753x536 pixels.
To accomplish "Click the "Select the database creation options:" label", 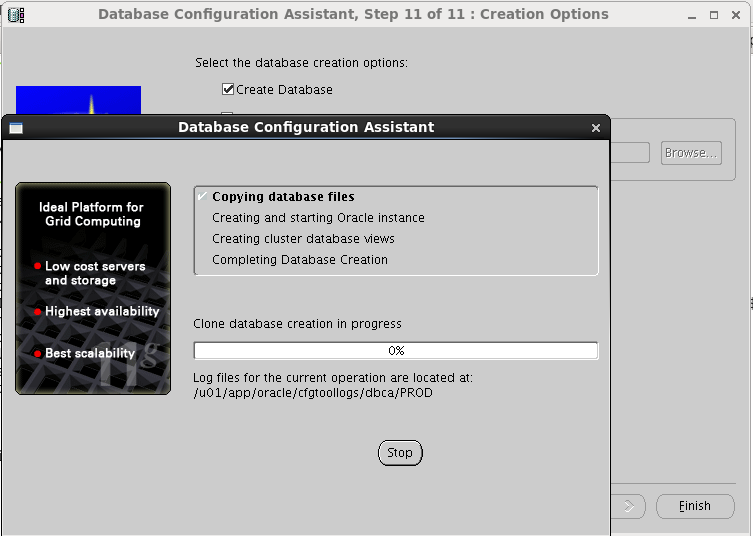I will 302,63.
